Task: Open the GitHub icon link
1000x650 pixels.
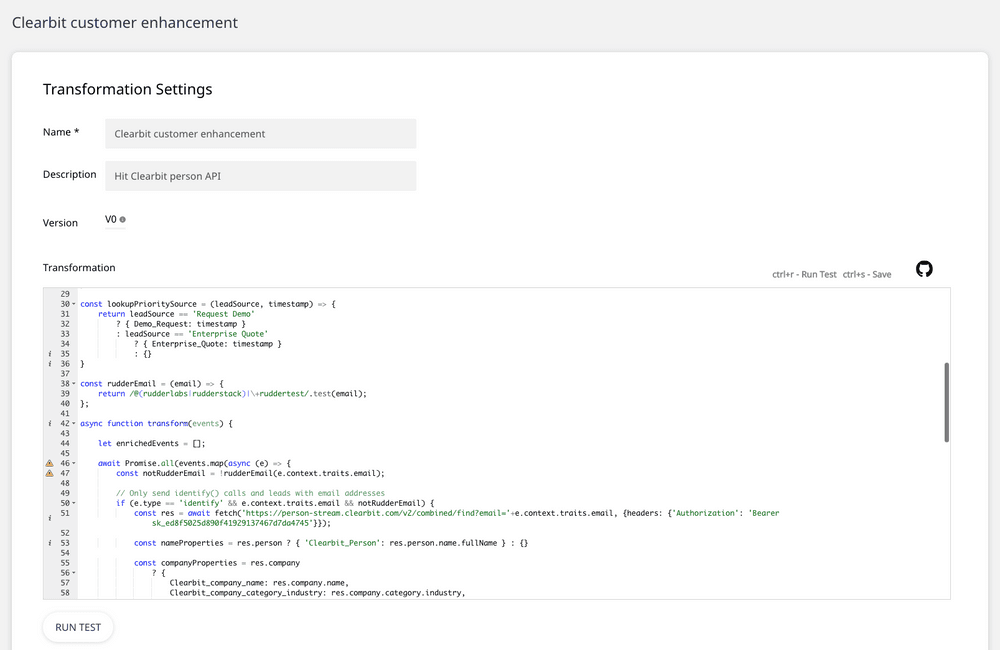Action: pos(924,269)
